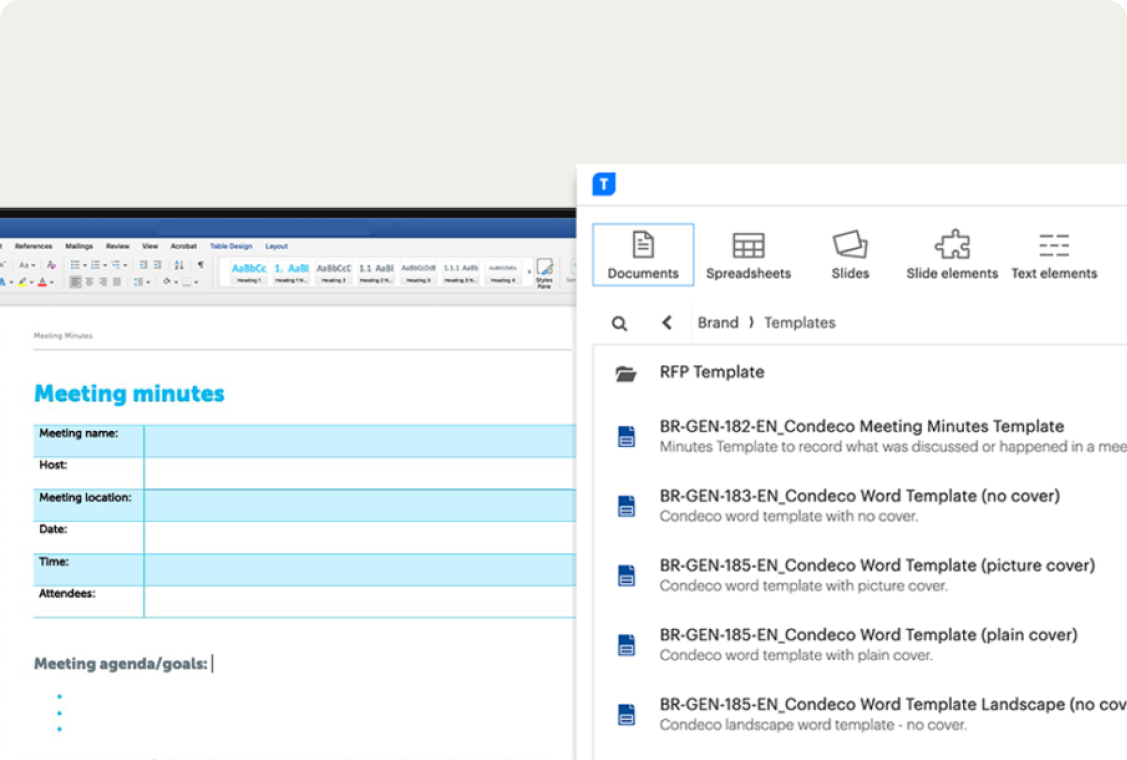The image size is (1127, 760).
Task: Open the Slides category
Action: coord(850,255)
